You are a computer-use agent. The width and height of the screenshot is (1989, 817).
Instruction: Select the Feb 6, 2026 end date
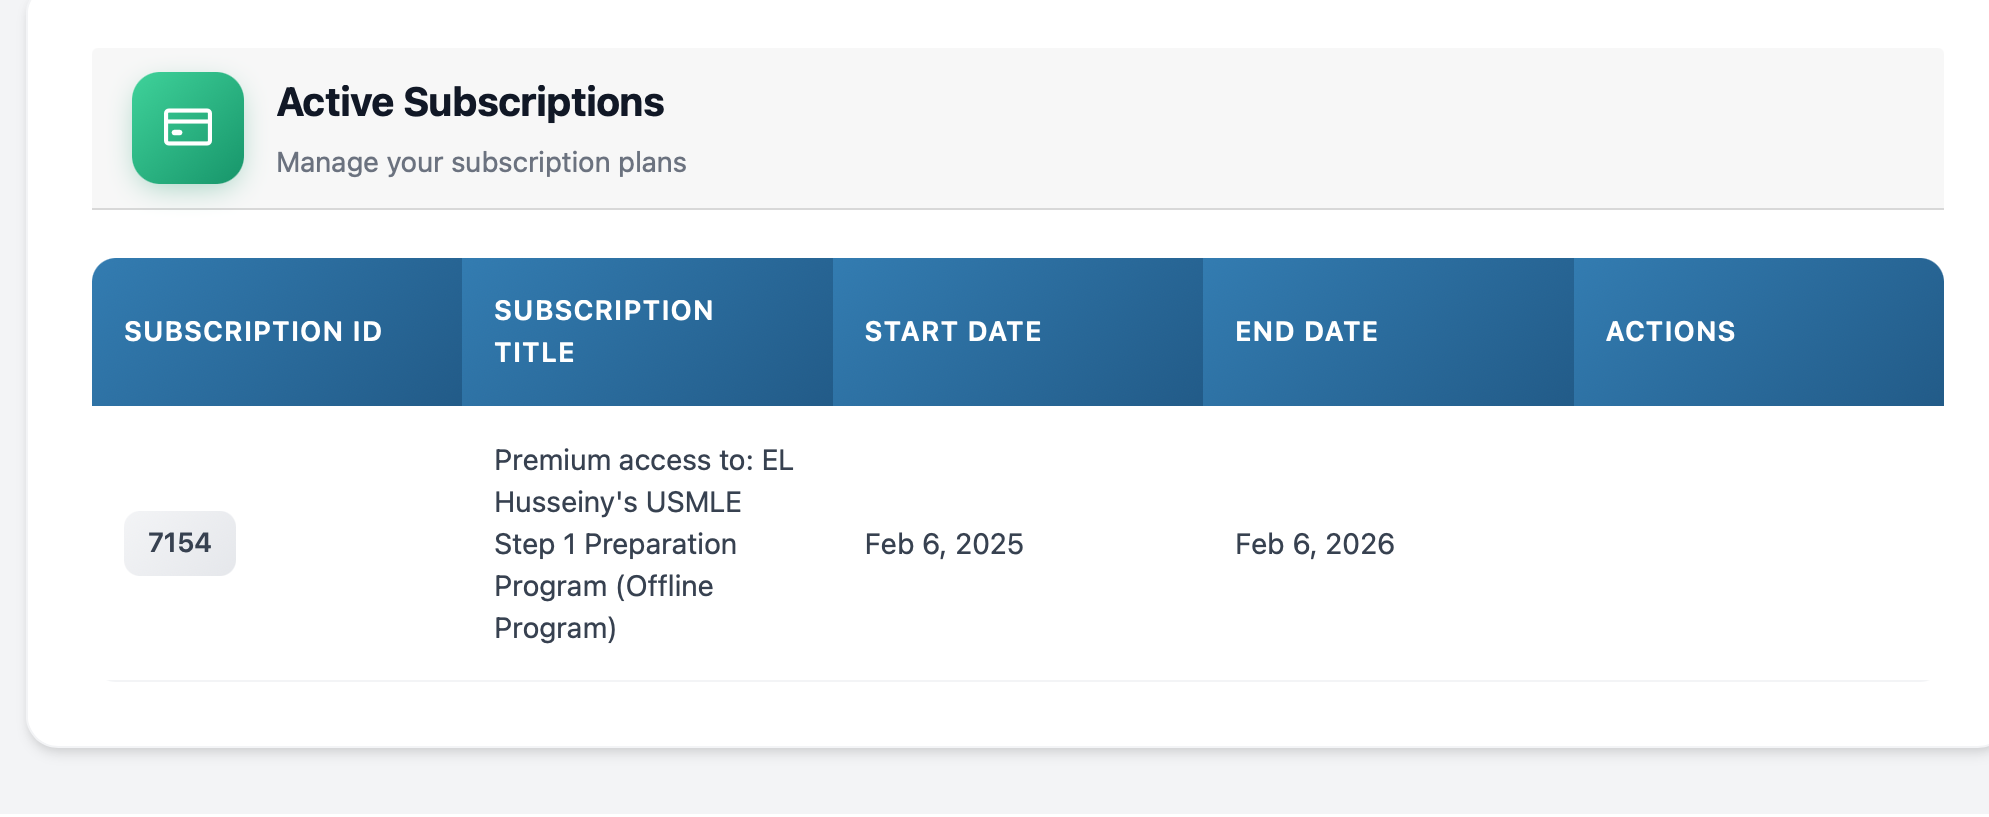(1314, 544)
